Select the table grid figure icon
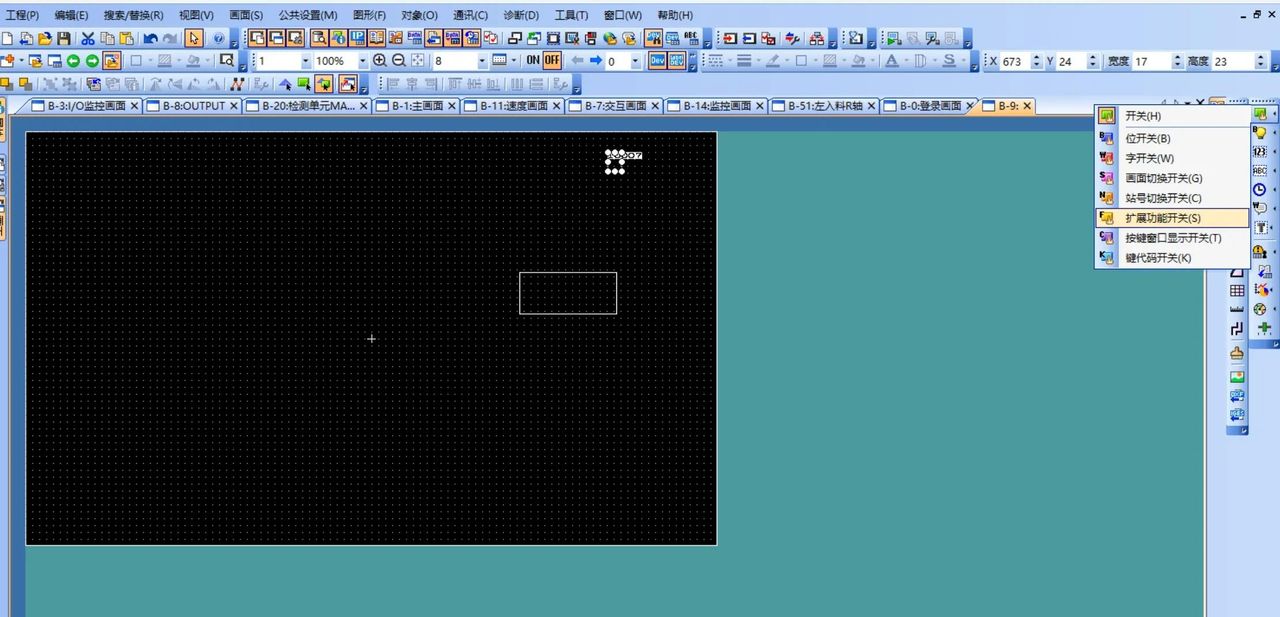 pyautogui.click(x=1237, y=290)
